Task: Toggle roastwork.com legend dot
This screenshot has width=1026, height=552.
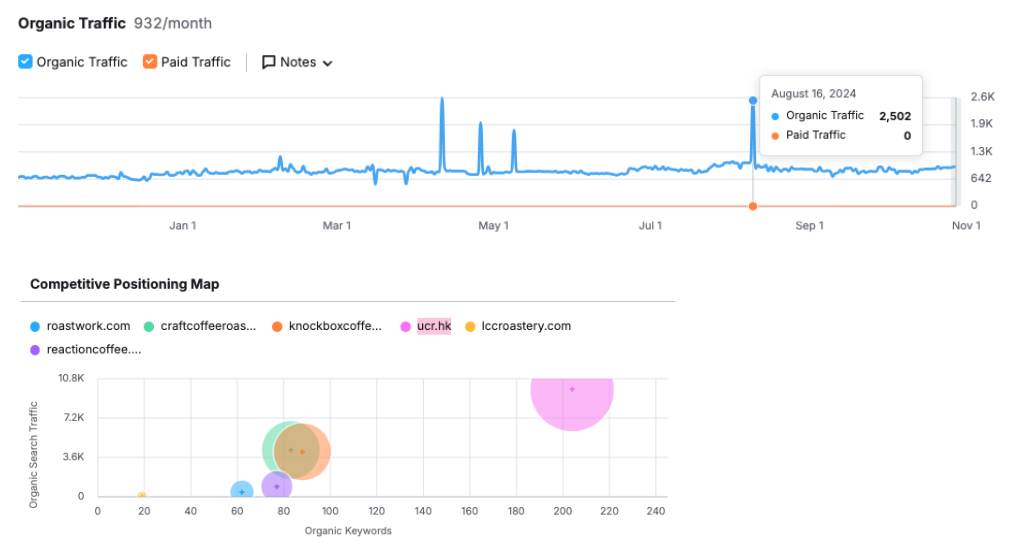Action: [x=36, y=326]
